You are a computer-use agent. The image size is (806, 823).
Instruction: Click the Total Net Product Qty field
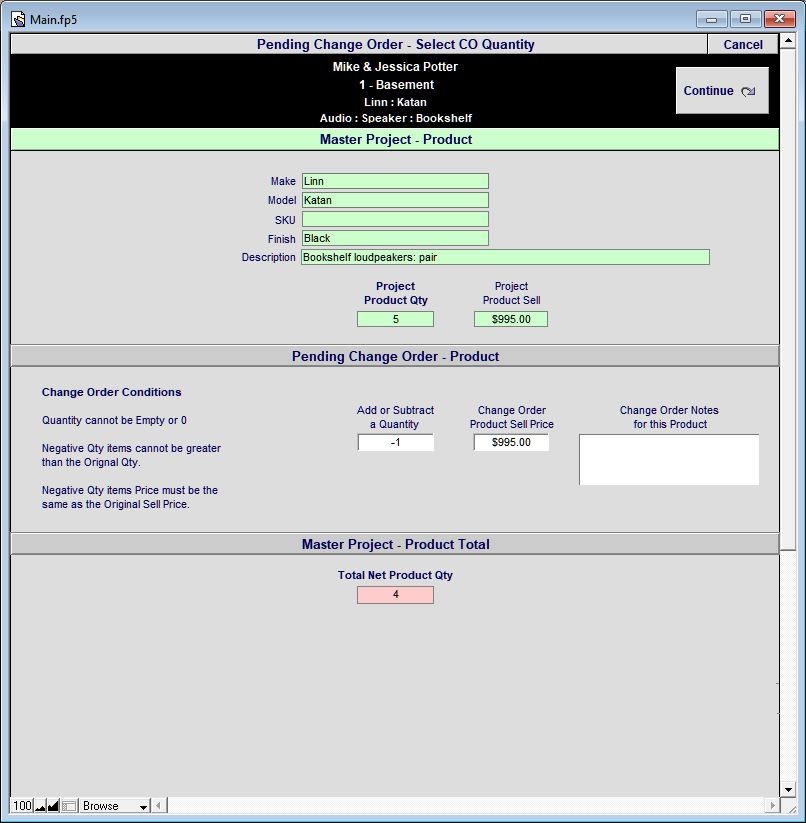[396, 595]
